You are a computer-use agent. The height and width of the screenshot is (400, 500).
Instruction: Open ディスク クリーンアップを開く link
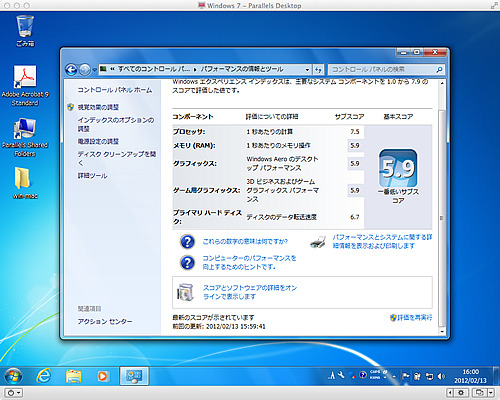117,158
